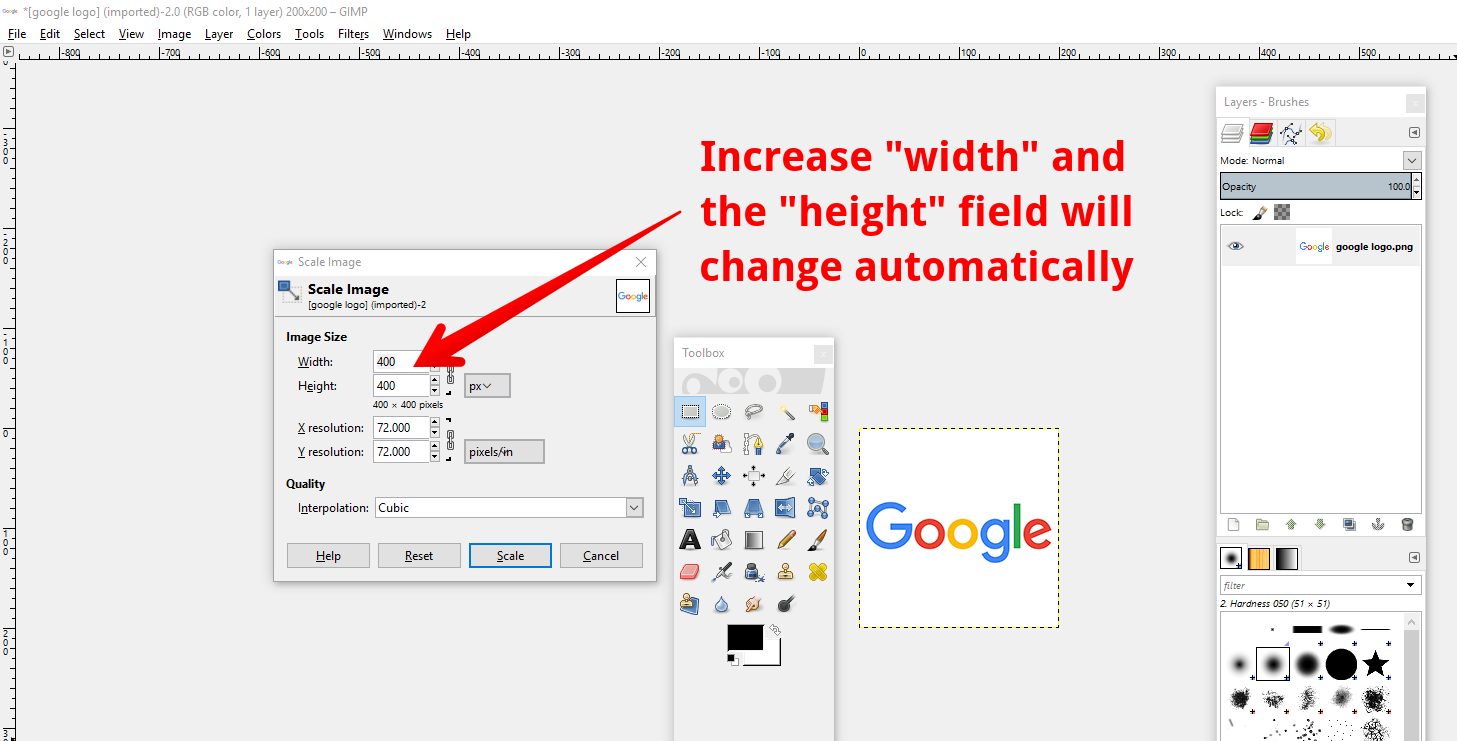Open the Image menu
This screenshot has width=1457, height=741.
pyautogui.click(x=174, y=34)
